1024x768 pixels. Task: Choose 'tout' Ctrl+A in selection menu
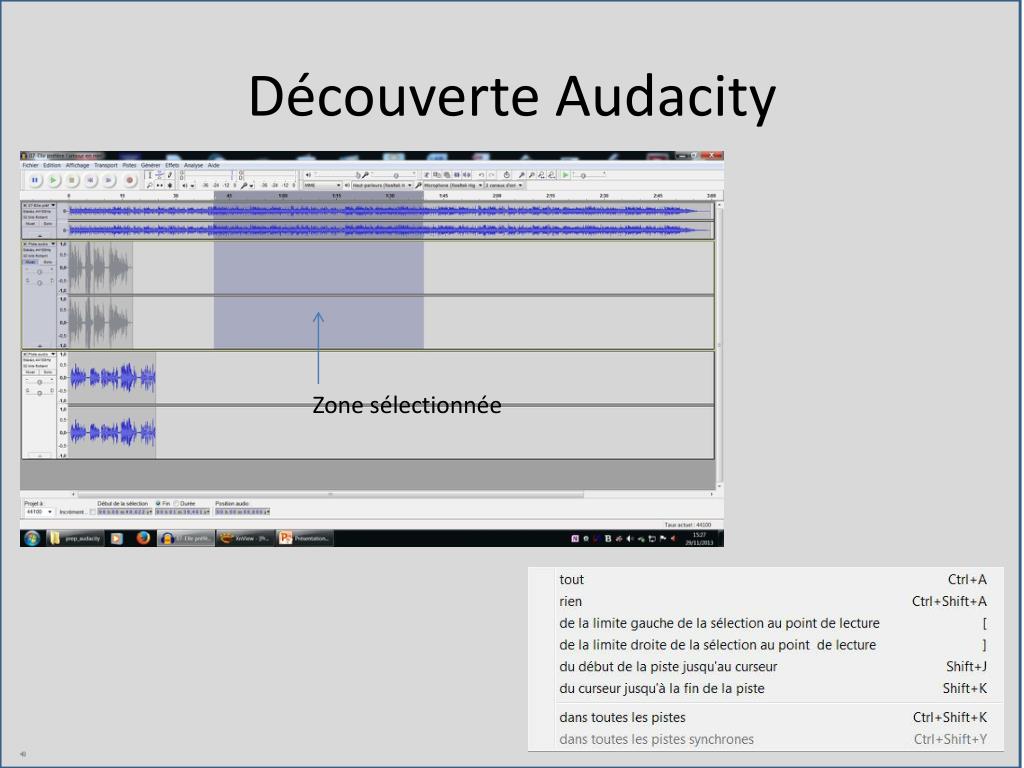pos(766,579)
